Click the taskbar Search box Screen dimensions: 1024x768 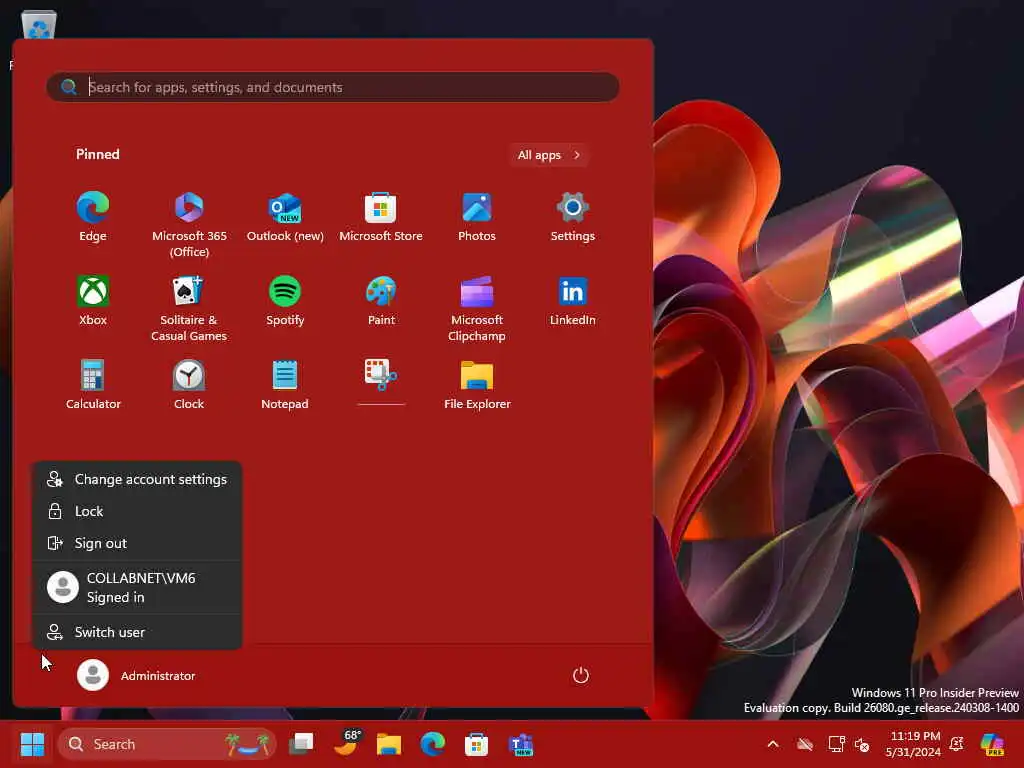[167, 744]
